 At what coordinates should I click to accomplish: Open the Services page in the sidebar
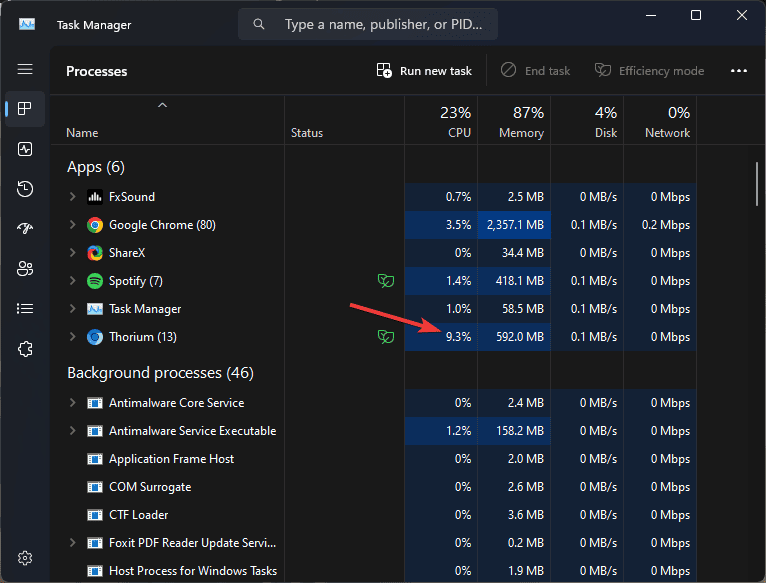25,349
